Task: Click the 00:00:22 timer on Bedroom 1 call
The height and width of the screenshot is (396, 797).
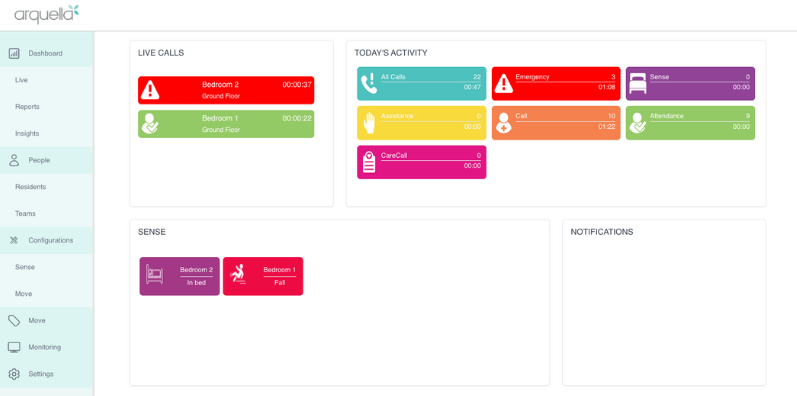Action: (297, 118)
